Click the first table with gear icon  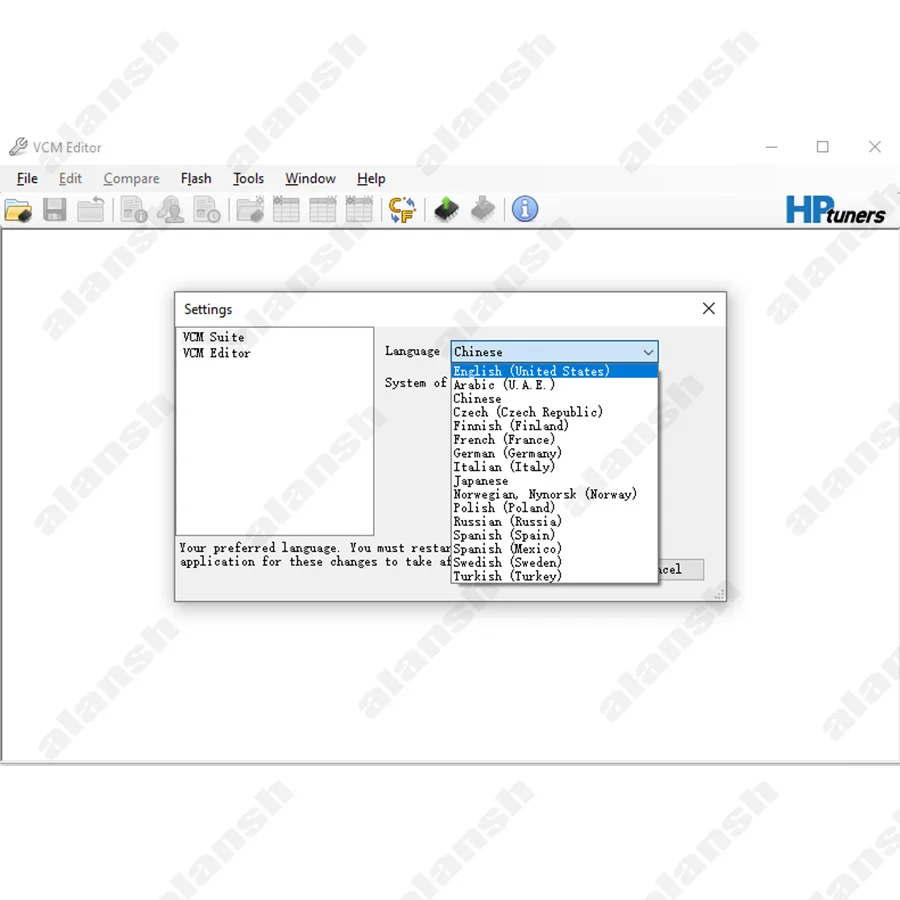(286, 210)
